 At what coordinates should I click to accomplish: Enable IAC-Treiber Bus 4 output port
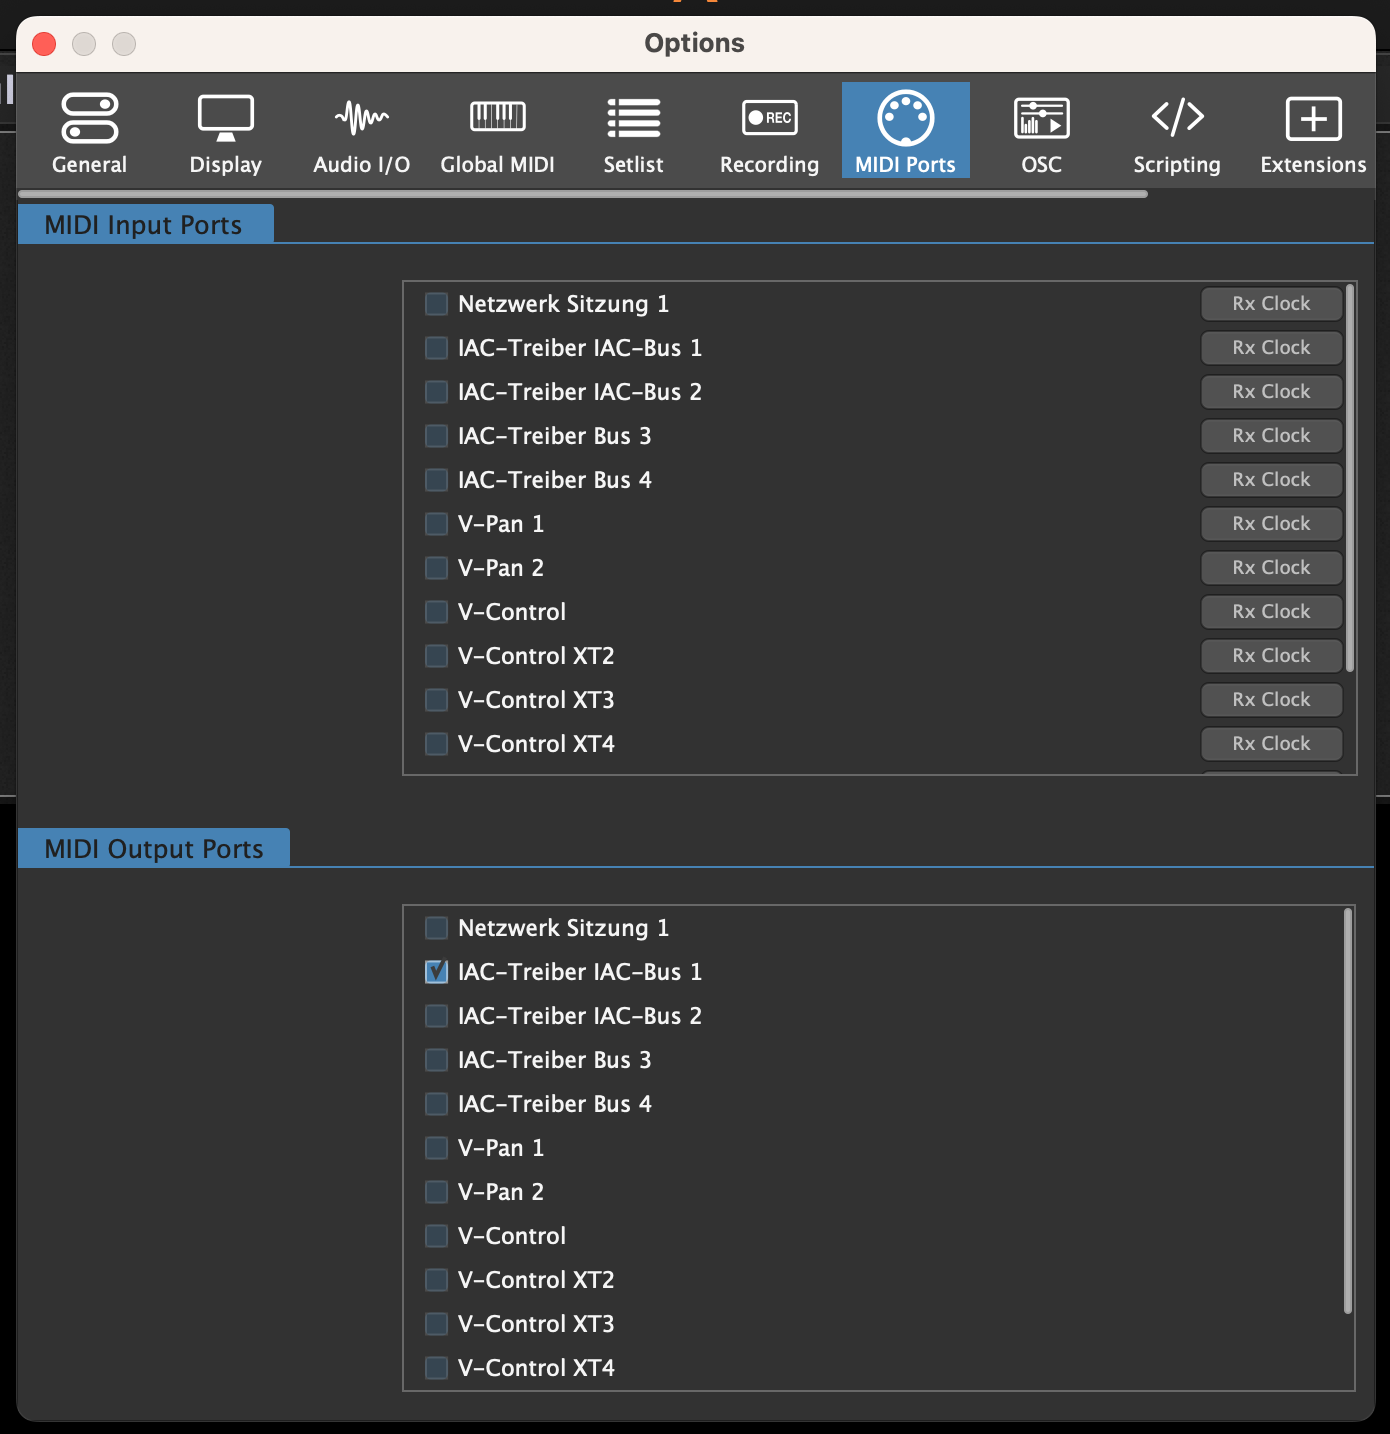tap(436, 1104)
